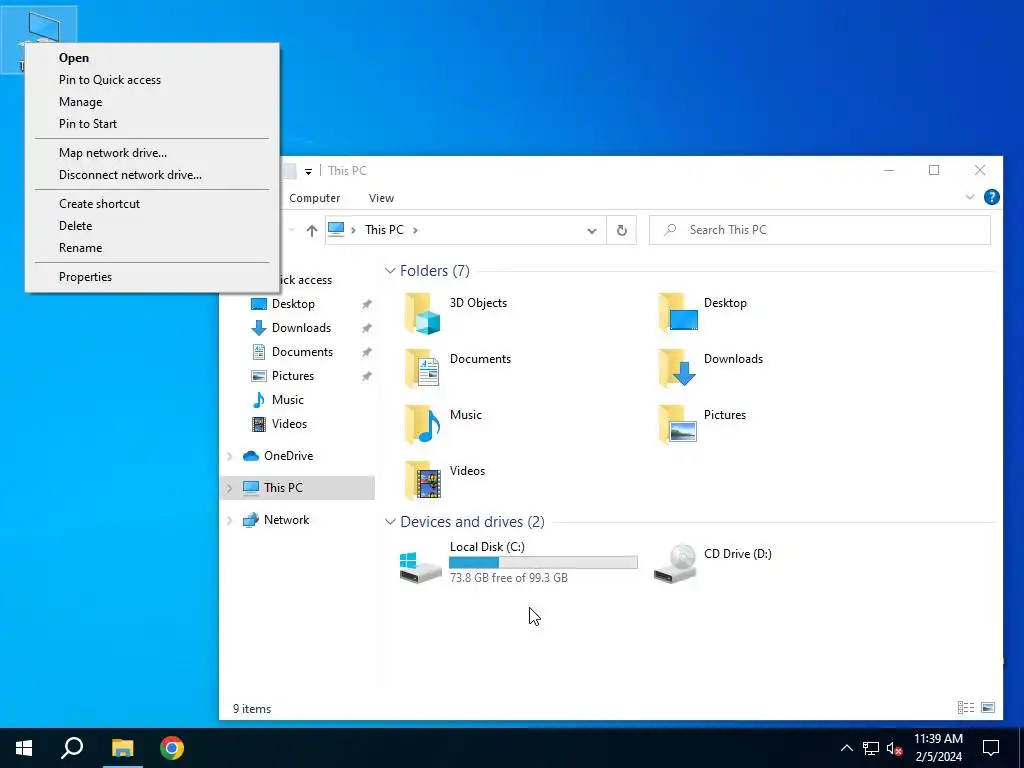Open the 3D Objects folder icon
Viewport: 1024px width, 768px height.
click(421, 313)
